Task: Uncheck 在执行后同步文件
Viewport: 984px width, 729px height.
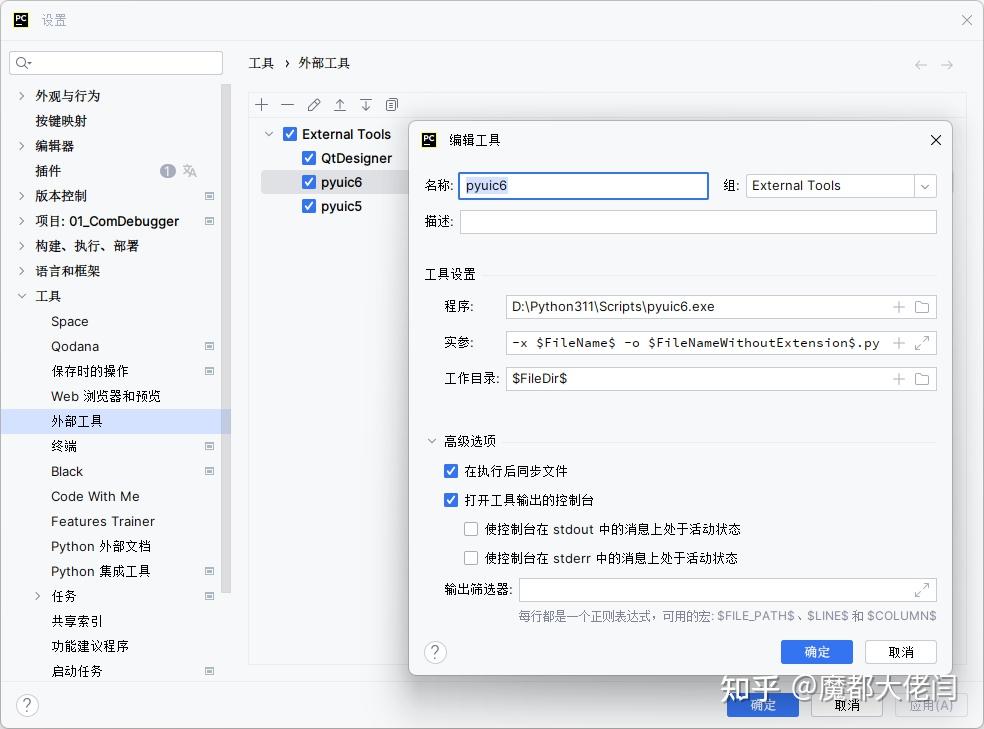Action: pos(451,470)
